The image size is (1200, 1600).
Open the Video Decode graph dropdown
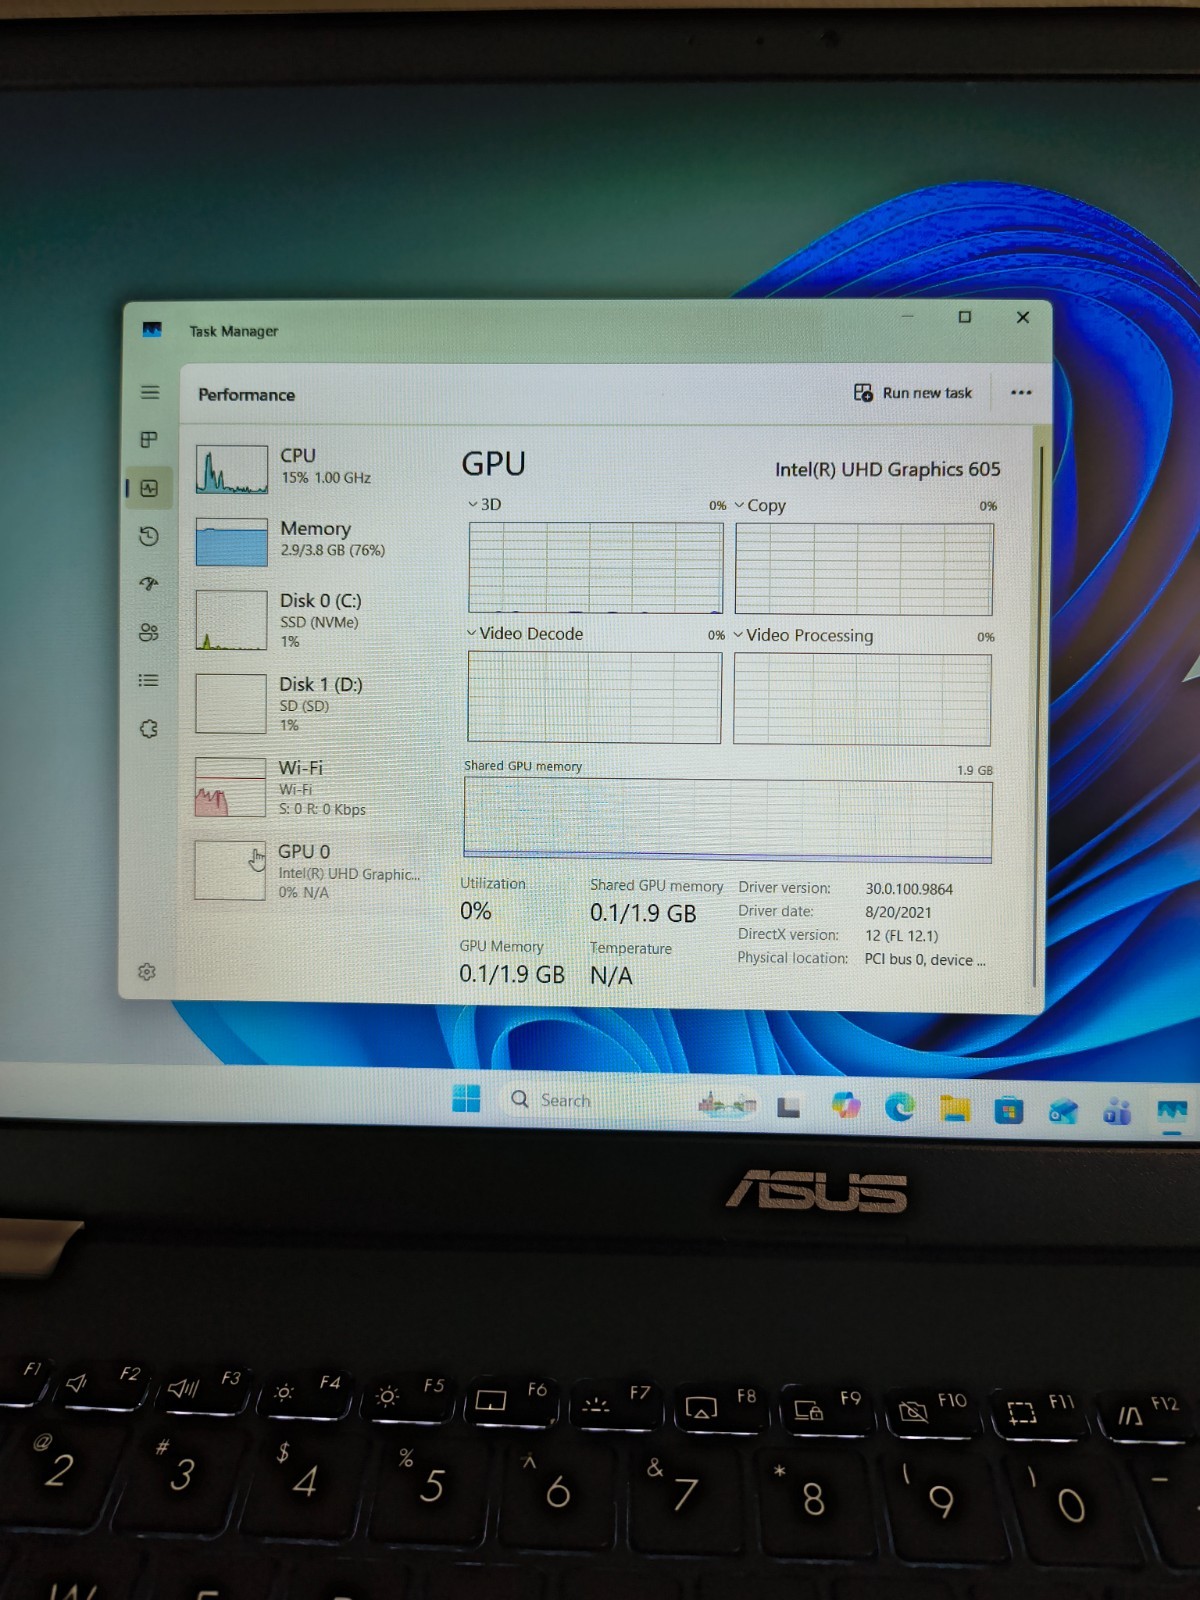(472, 633)
